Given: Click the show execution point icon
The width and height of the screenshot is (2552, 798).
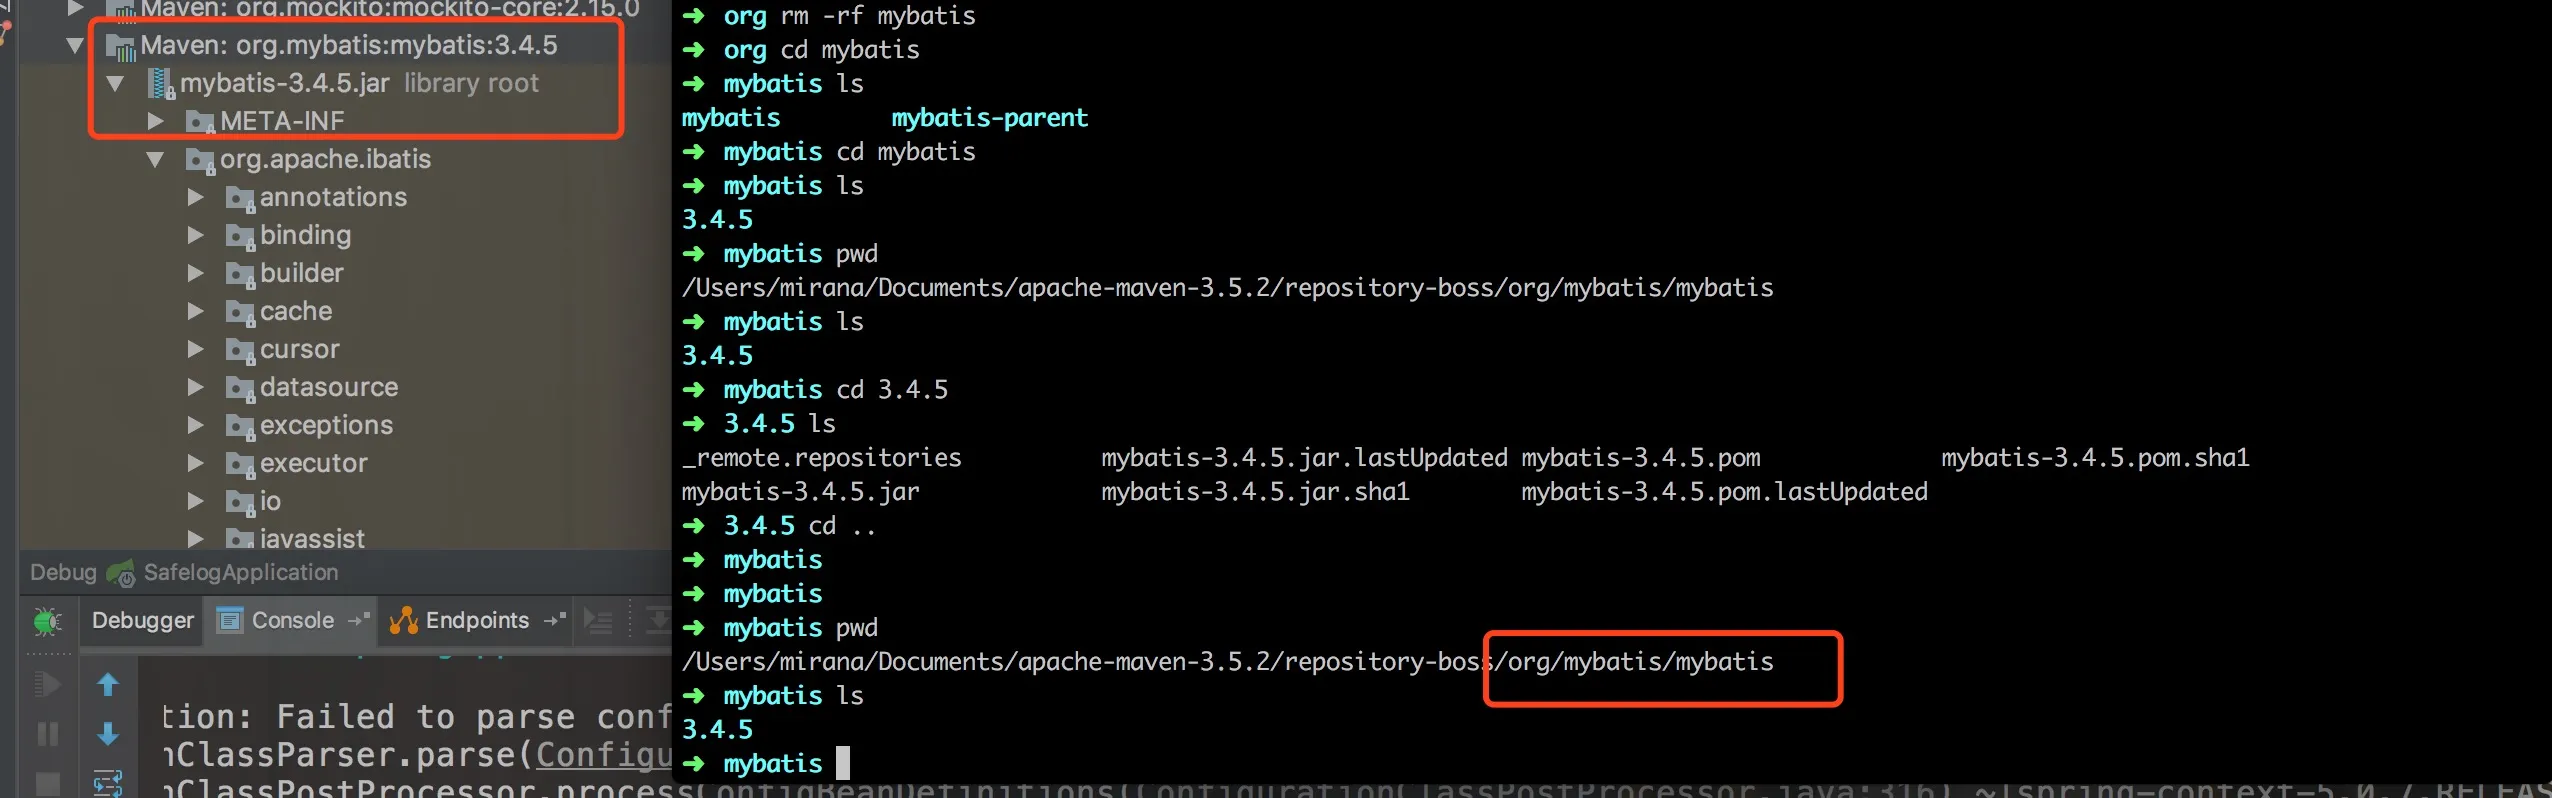Looking at the screenshot, I should pyautogui.click(x=598, y=621).
